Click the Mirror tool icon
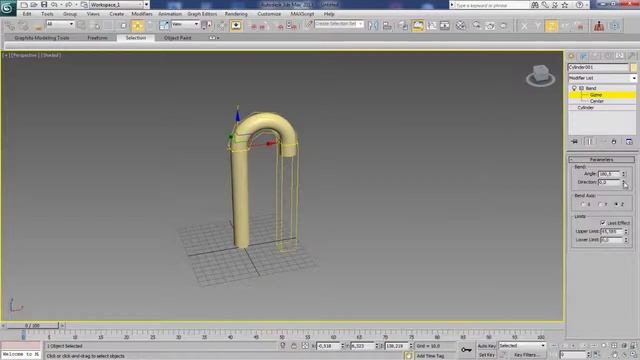Viewport: 640px width, 360px height. (373, 26)
